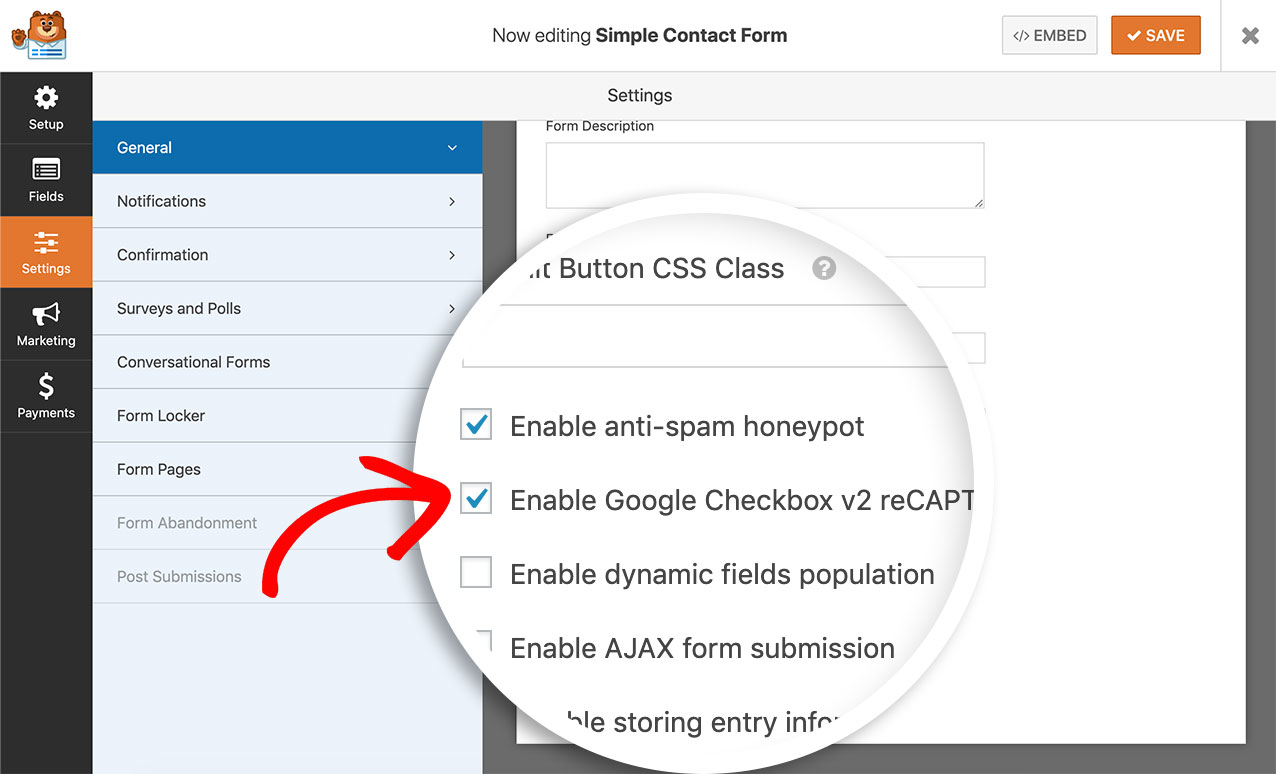Viewport: 1276px width, 774px height.
Task: Open the EMBED dialog
Action: coord(1049,35)
